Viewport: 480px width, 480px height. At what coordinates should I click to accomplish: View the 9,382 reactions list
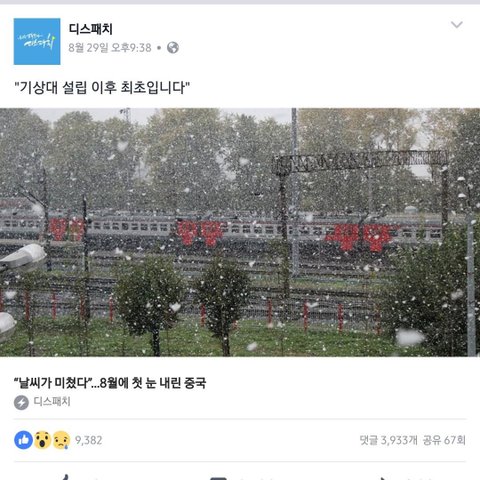(x=88, y=440)
